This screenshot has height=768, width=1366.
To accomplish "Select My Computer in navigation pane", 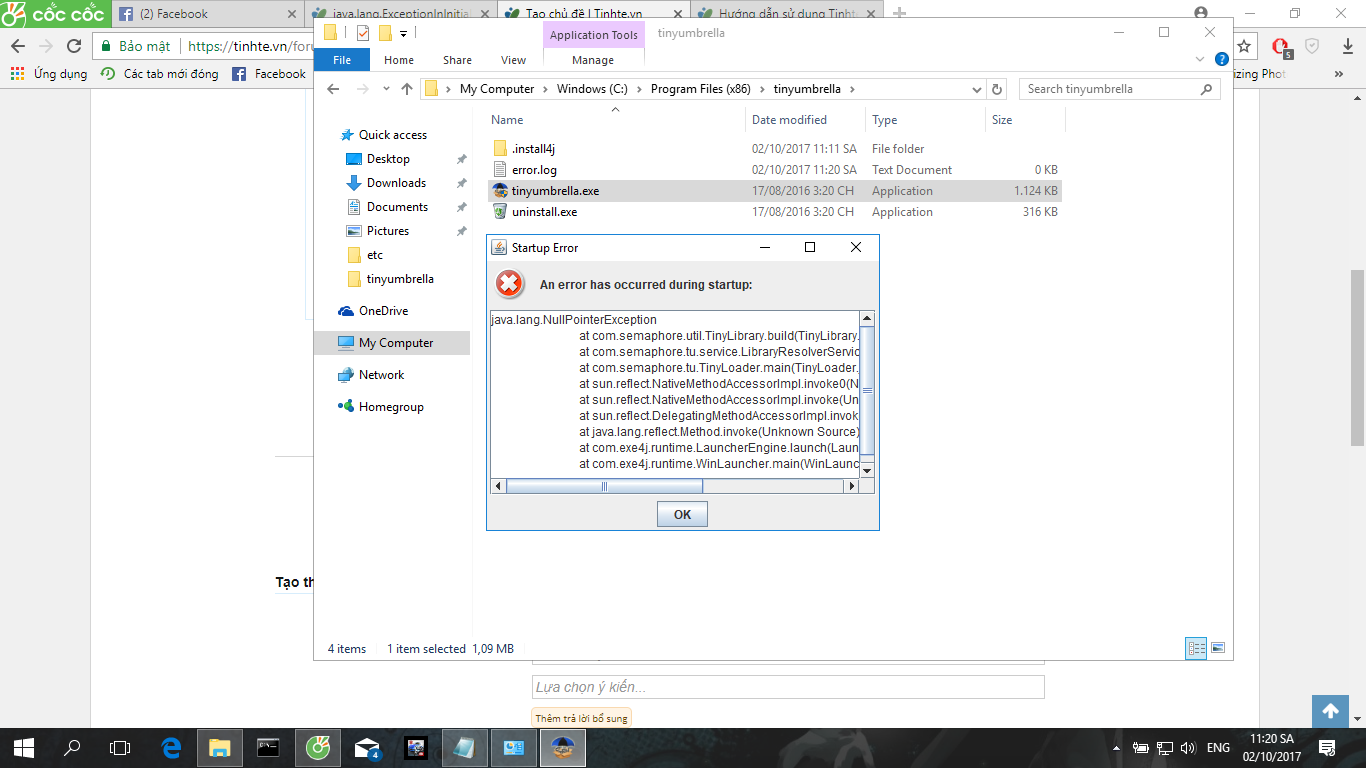I will pyautogui.click(x=392, y=343).
